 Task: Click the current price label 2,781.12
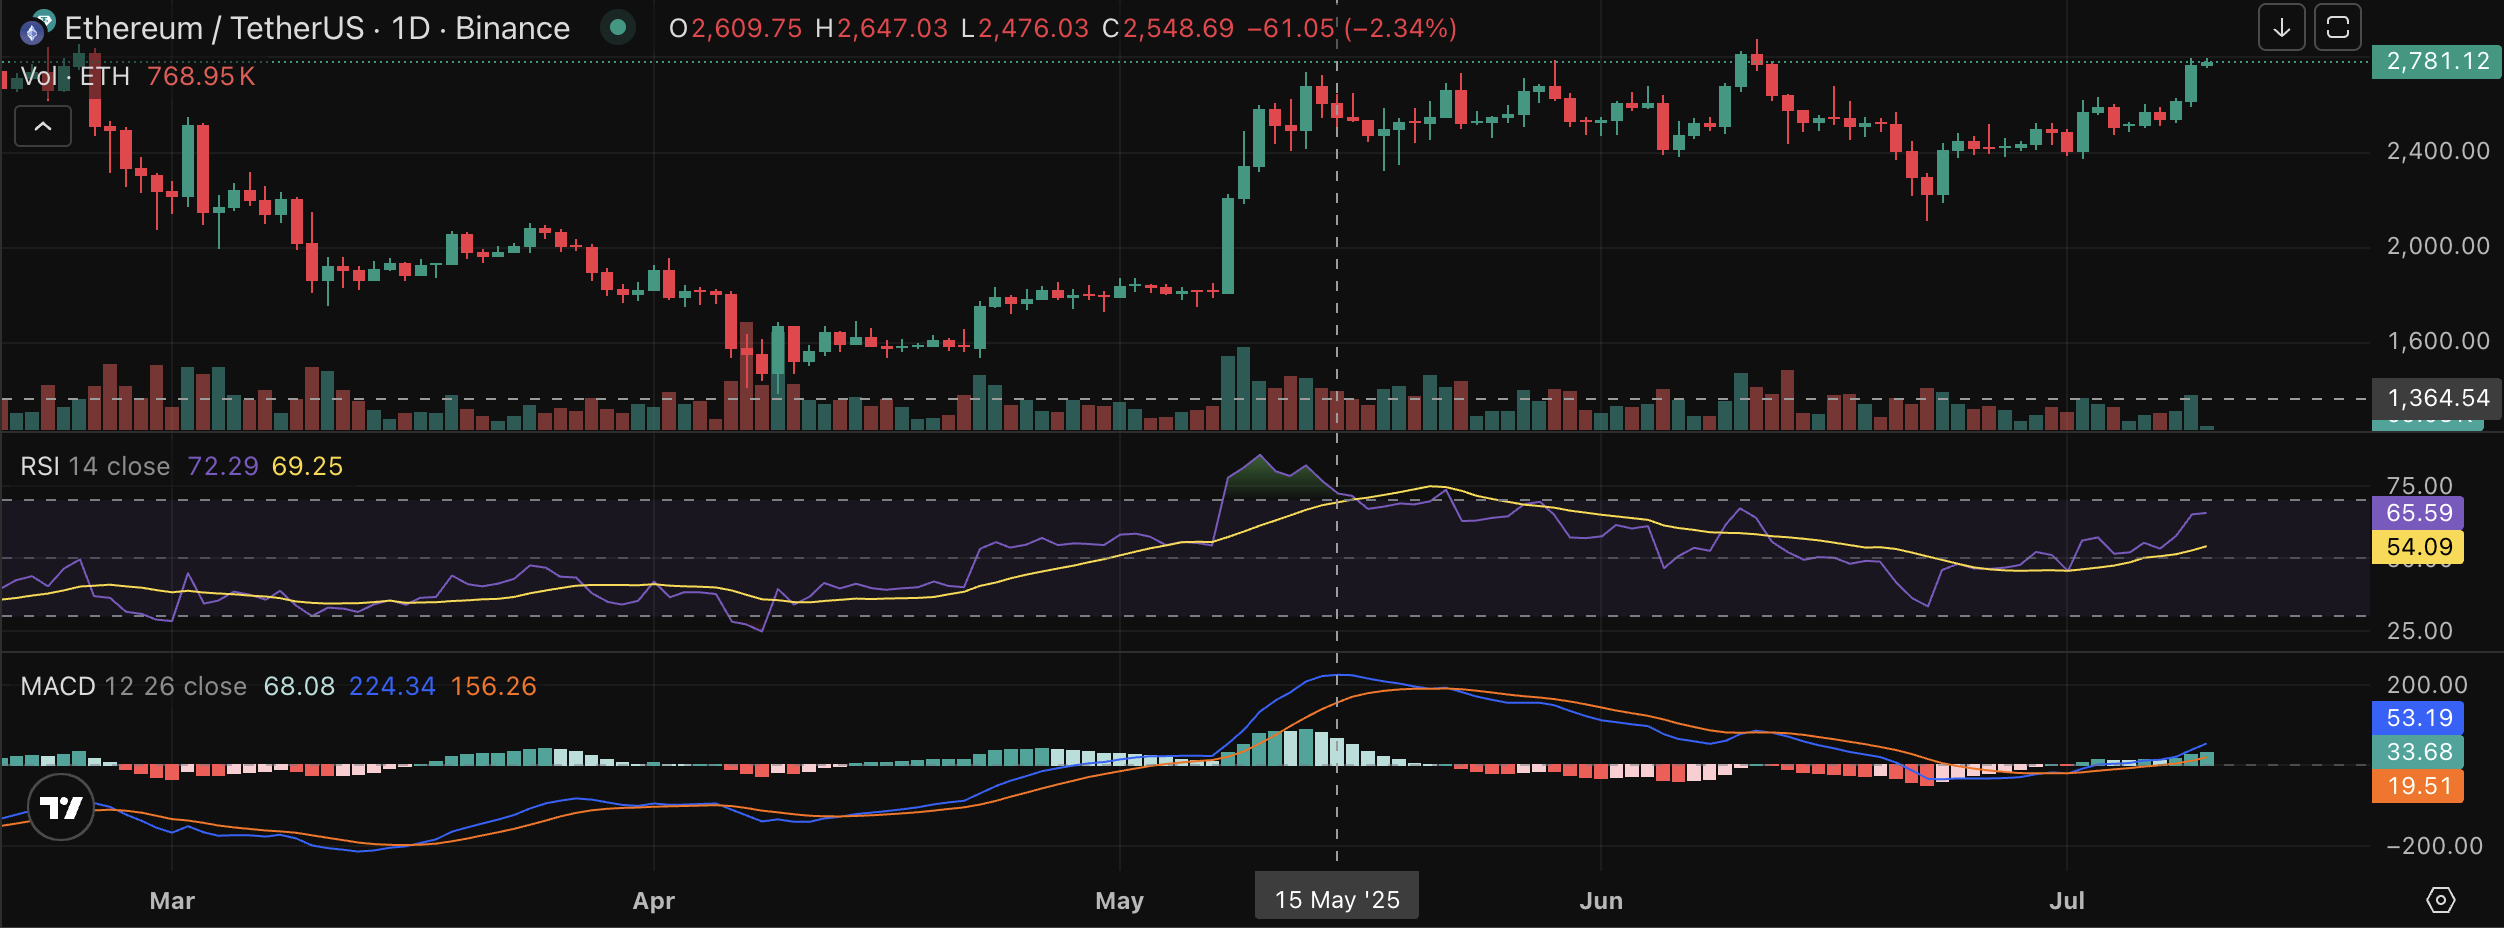[2437, 62]
